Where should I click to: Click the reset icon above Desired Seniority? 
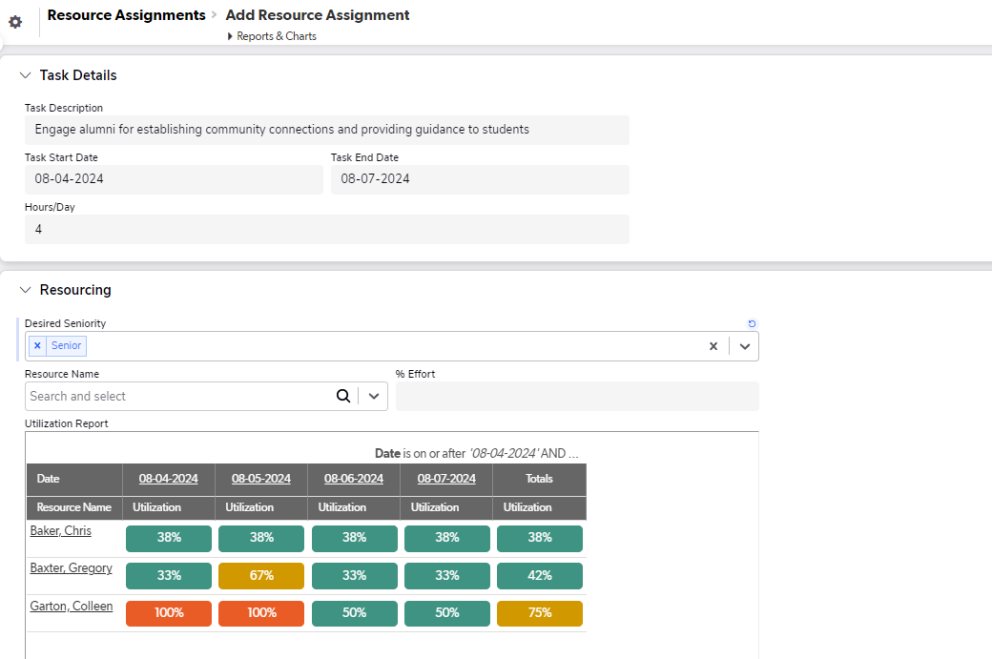752,324
